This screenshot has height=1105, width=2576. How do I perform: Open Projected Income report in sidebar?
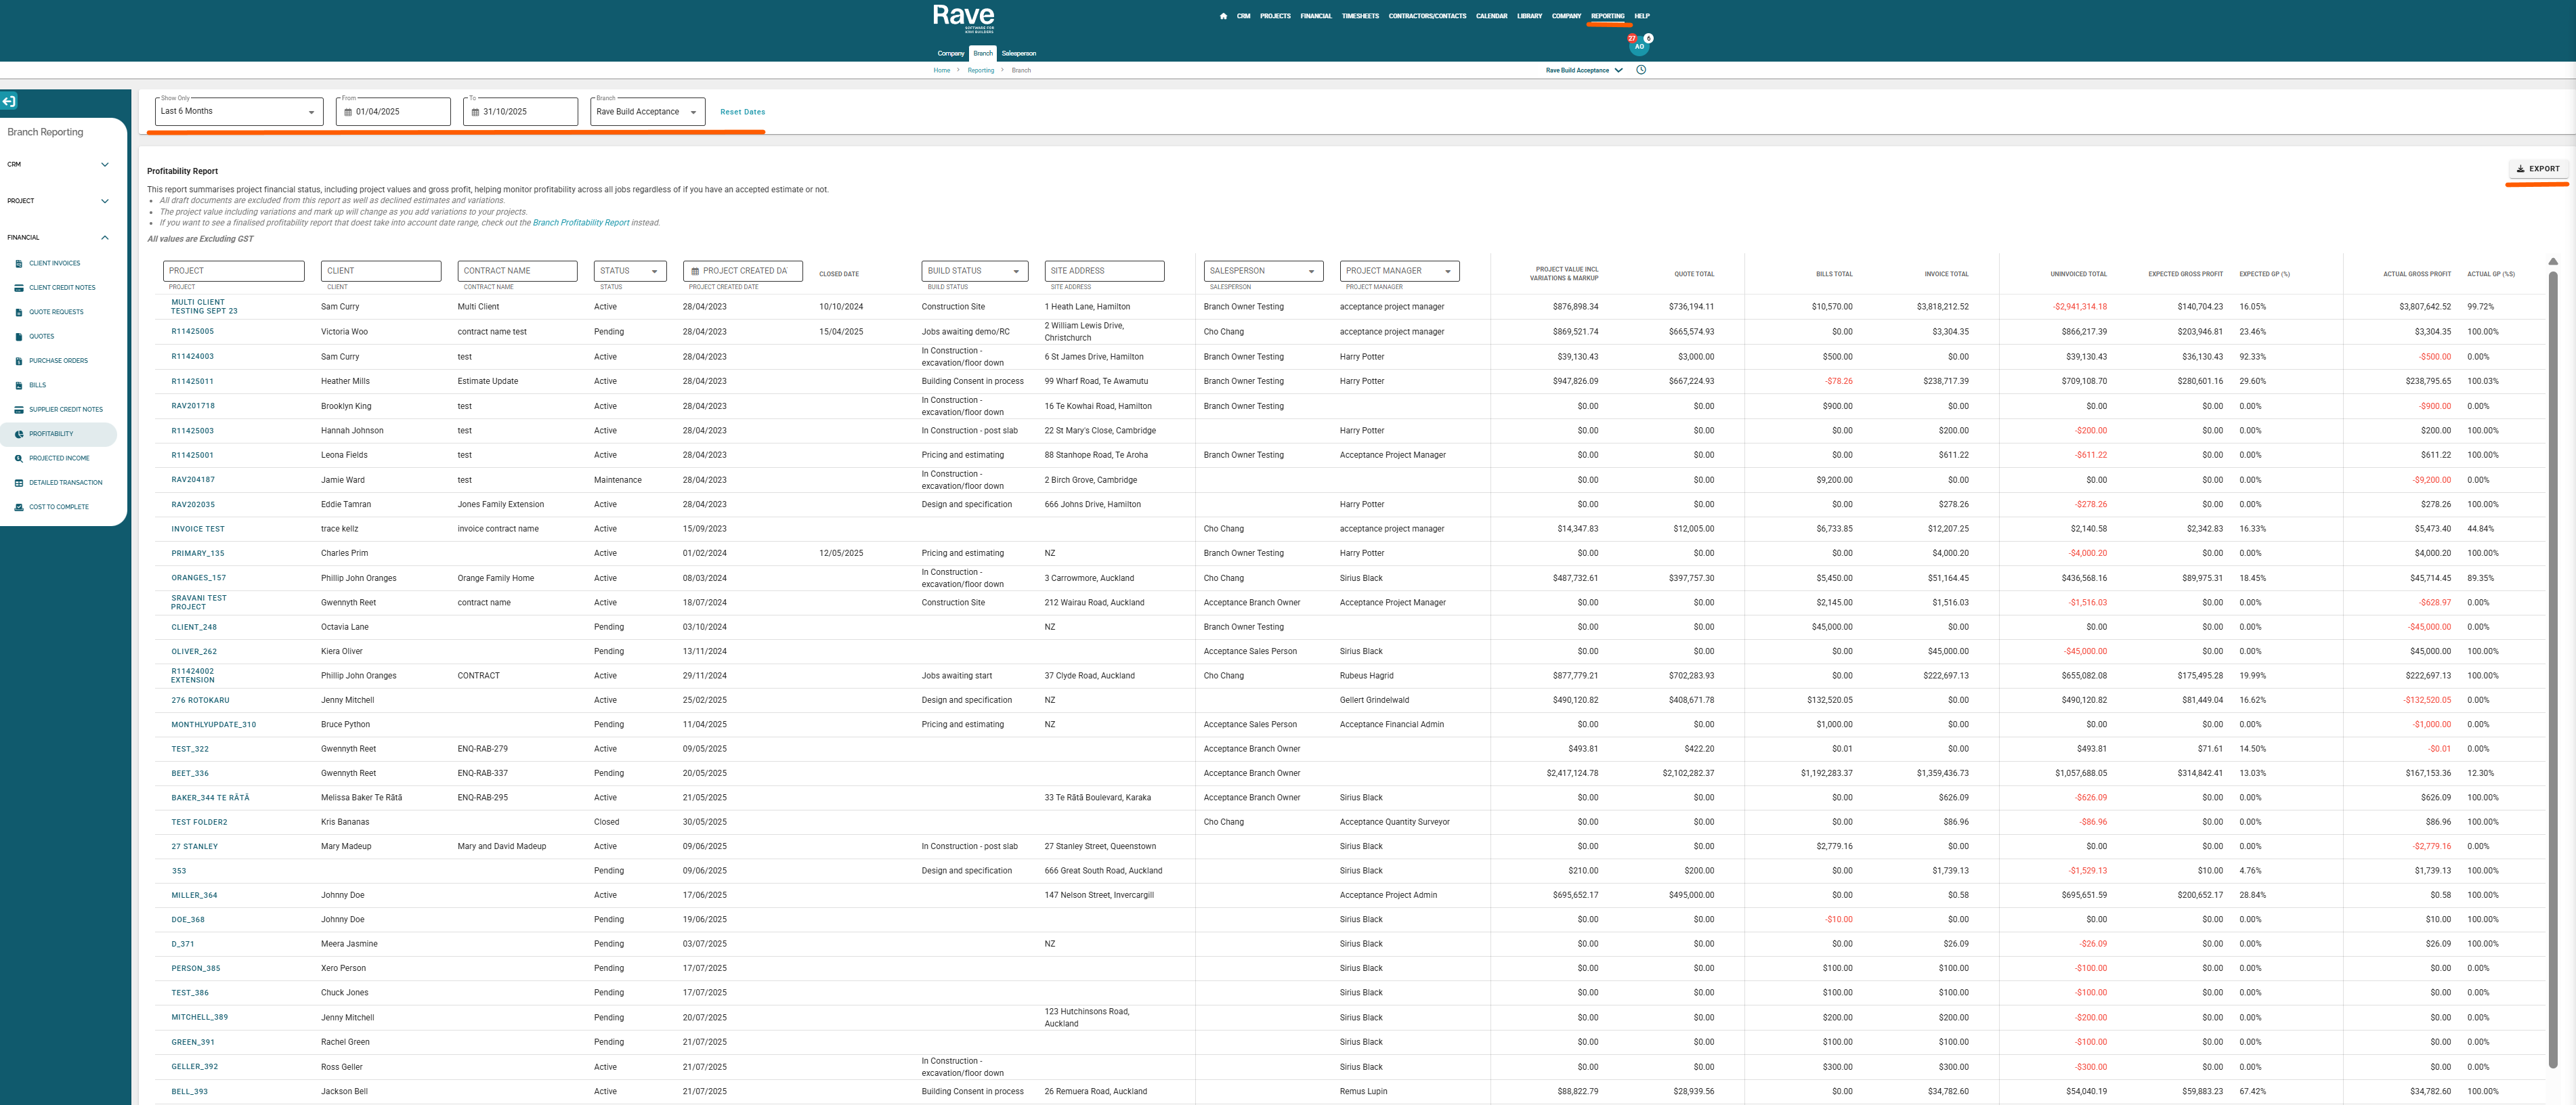pyautogui.click(x=59, y=458)
